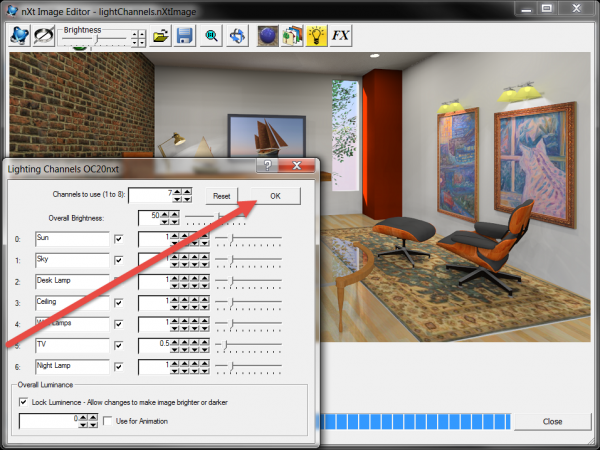The image size is (600, 450).
Task: Click the Reset button
Action: 222,196
